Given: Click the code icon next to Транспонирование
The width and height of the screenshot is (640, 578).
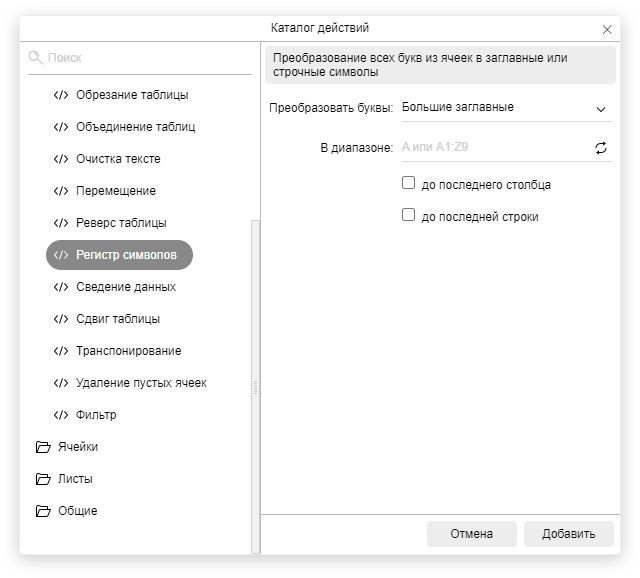Looking at the screenshot, I should (x=61, y=351).
